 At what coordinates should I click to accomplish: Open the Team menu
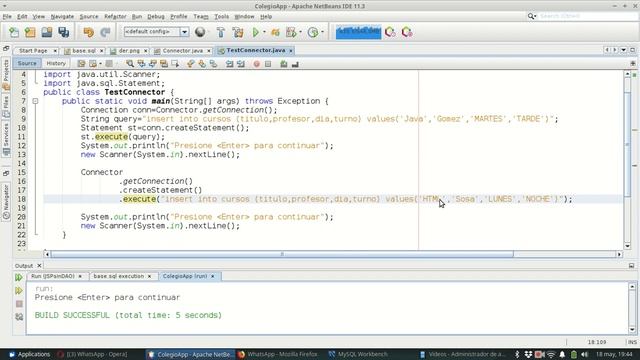tap(200, 16)
